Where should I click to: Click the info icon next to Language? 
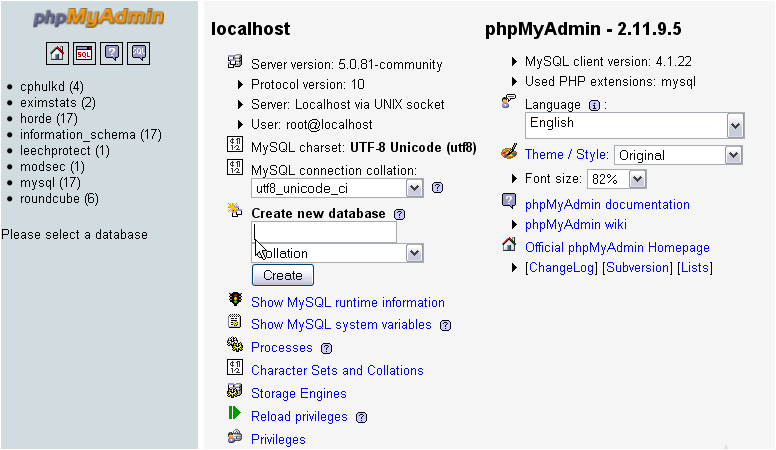(594, 105)
